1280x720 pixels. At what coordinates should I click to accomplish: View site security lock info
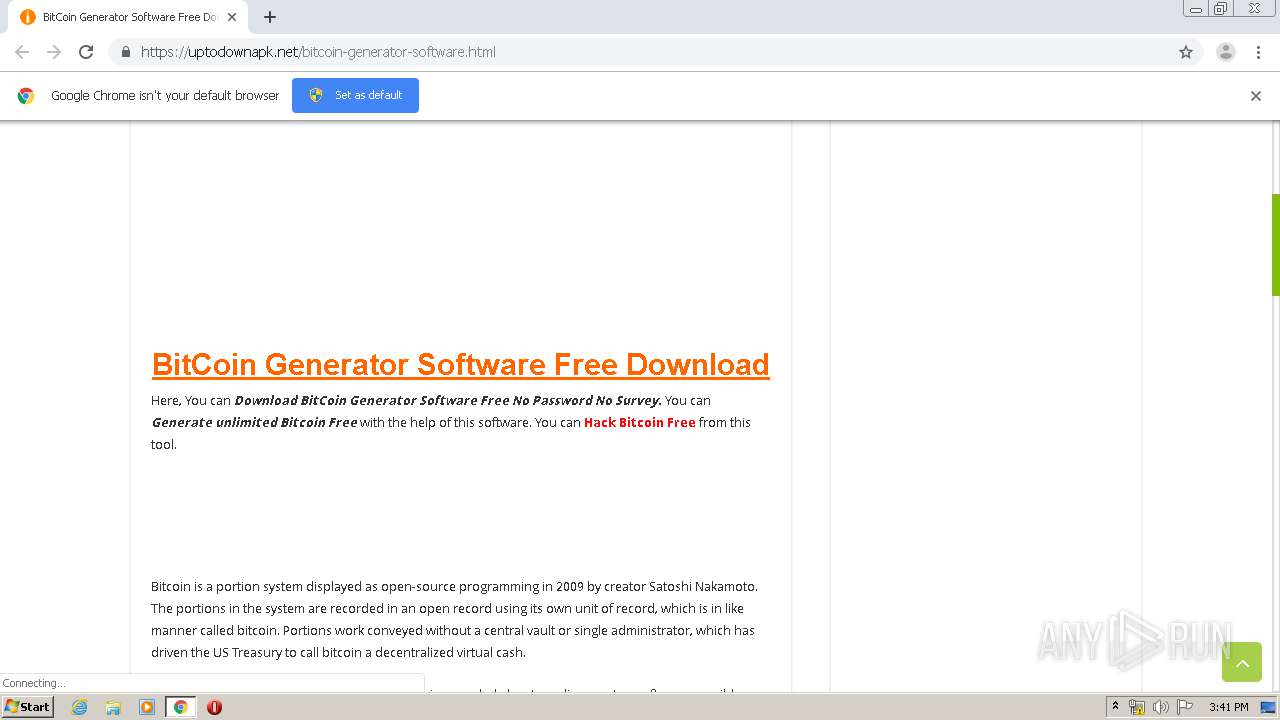pos(125,52)
